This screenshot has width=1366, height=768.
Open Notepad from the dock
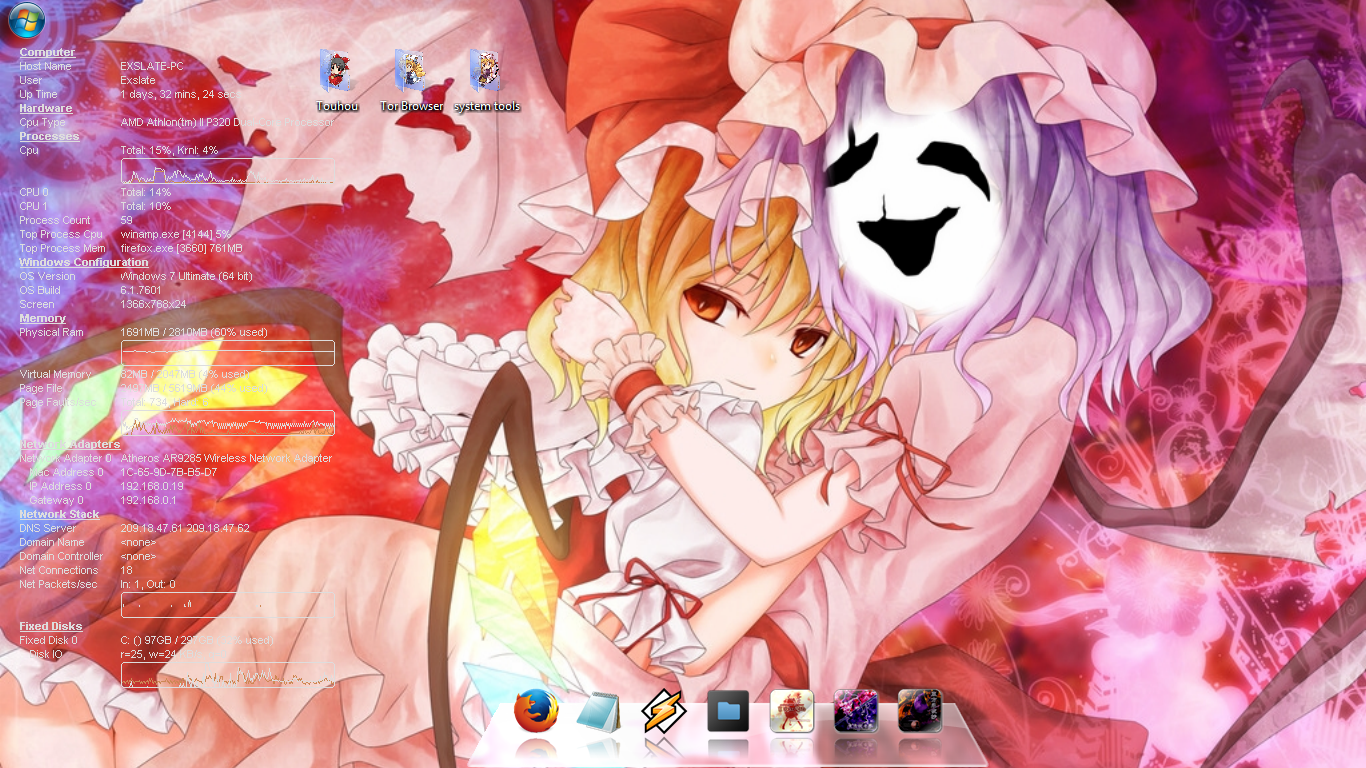(599, 711)
